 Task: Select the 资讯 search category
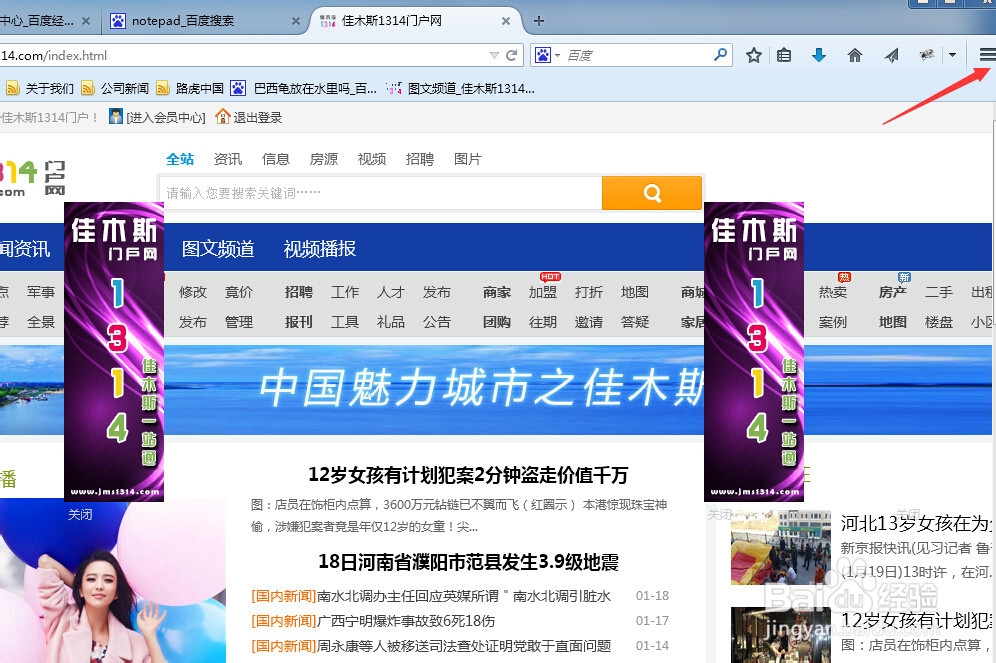pyautogui.click(x=227, y=159)
